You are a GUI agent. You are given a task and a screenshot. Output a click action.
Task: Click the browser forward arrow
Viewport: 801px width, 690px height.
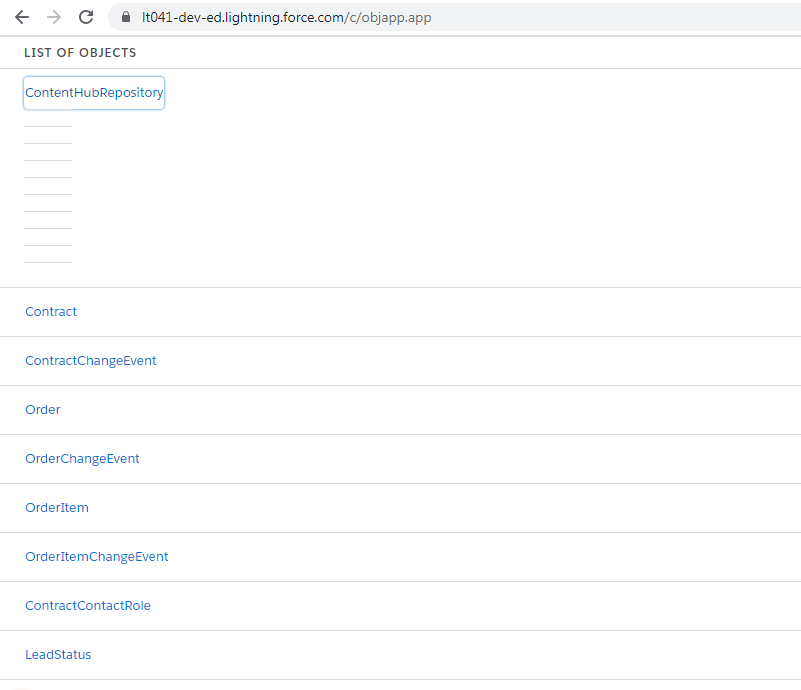tap(53, 16)
